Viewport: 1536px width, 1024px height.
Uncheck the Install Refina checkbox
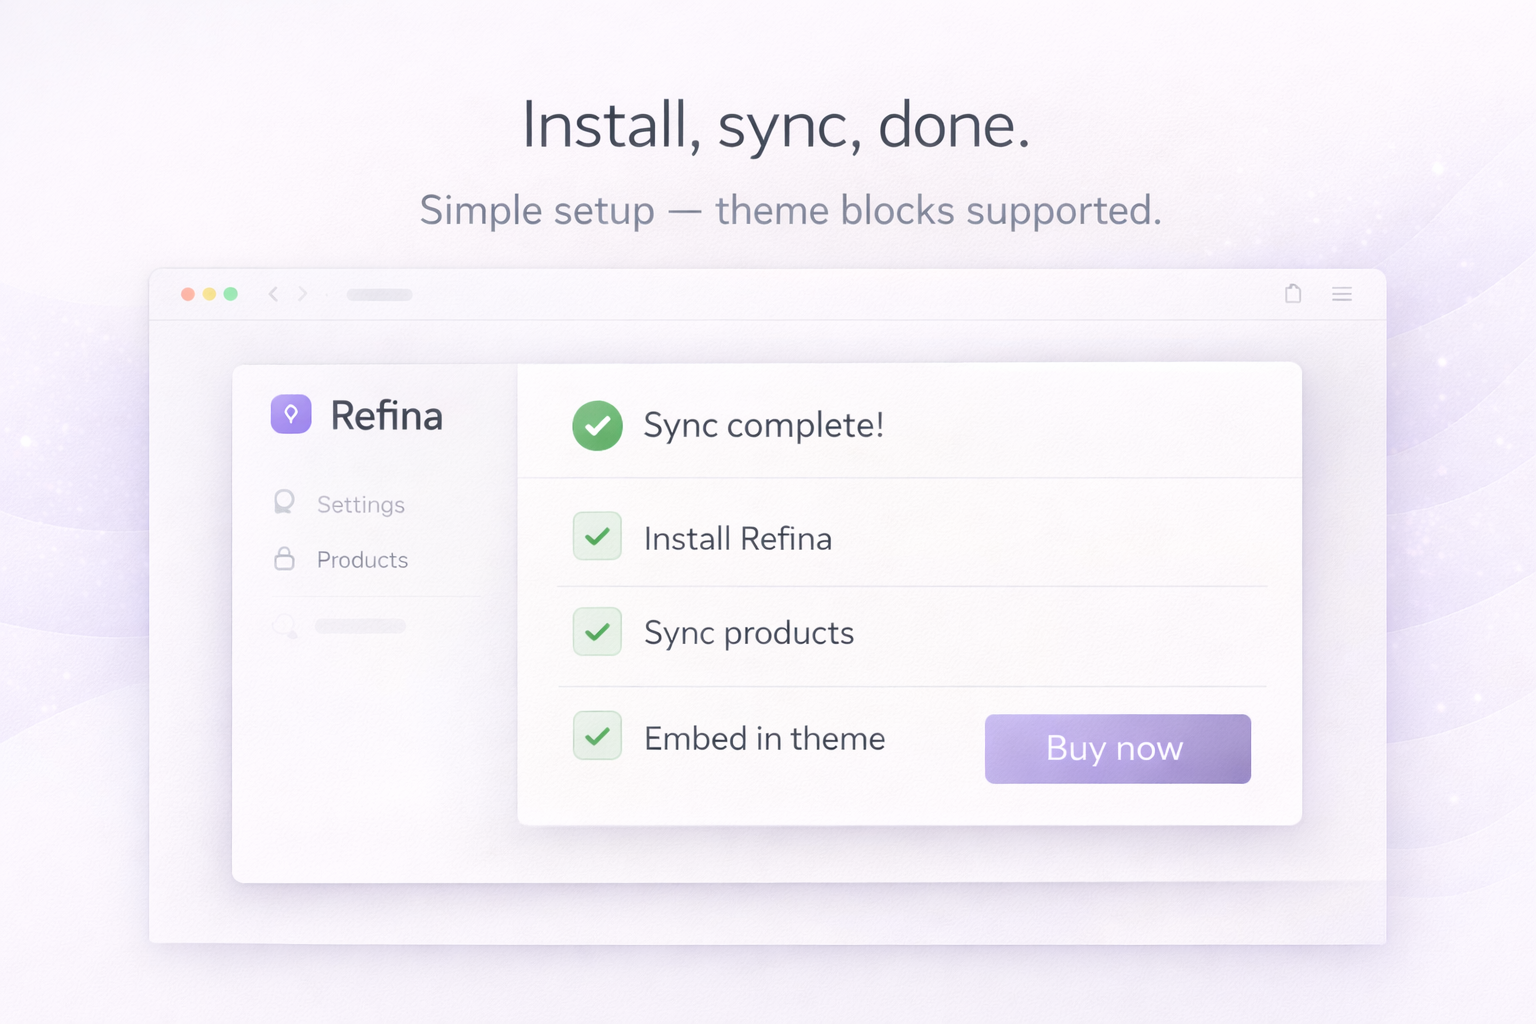[x=597, y=537]
